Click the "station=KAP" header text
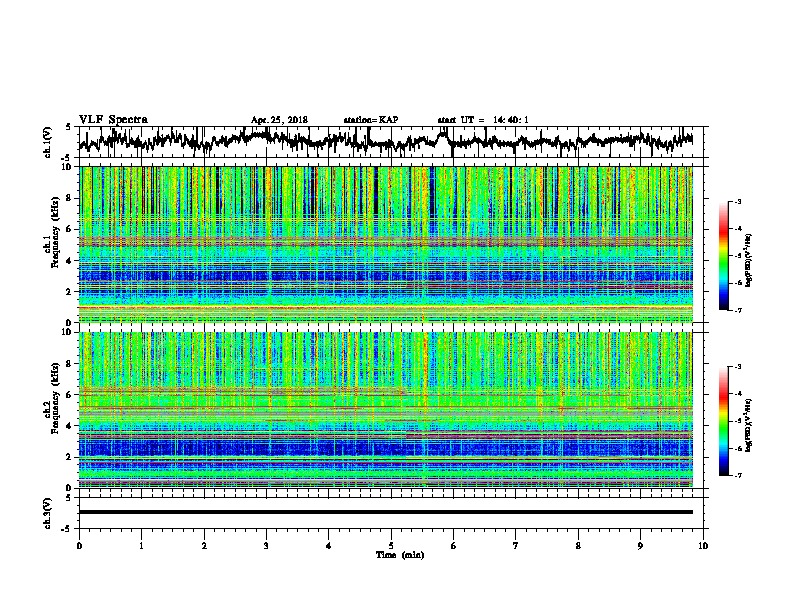The width and height of the screenshot is (792, 612). coord(371,120)
